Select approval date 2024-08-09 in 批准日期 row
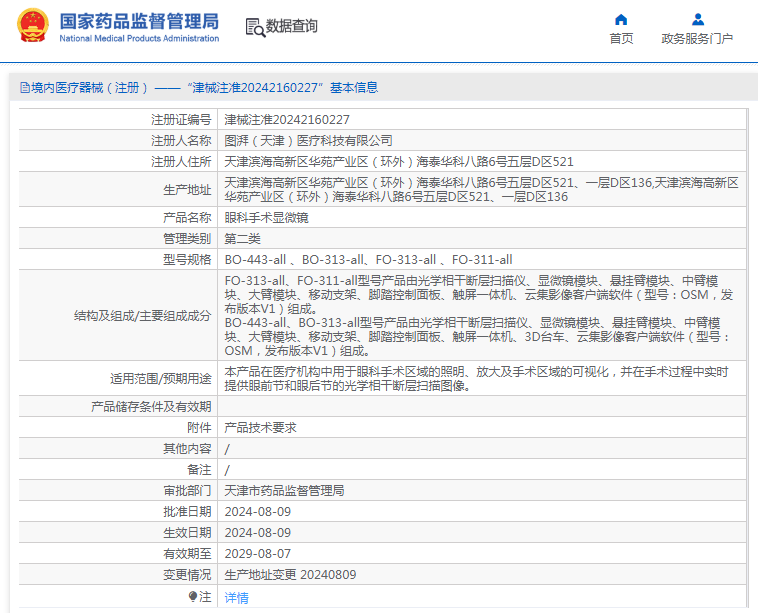758x613 pixels. point(258,511)
